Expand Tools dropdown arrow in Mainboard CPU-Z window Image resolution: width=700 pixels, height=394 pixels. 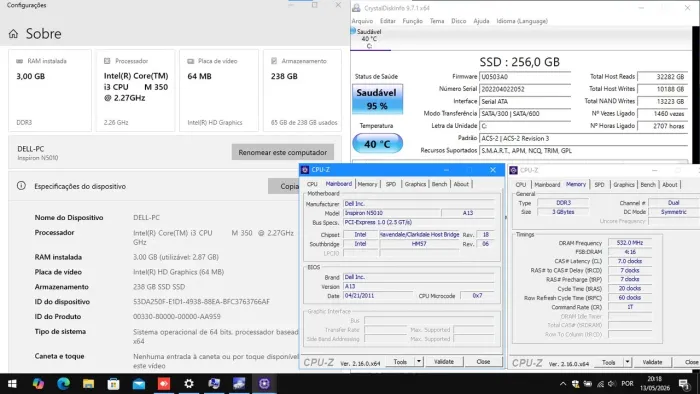point(419,362)
